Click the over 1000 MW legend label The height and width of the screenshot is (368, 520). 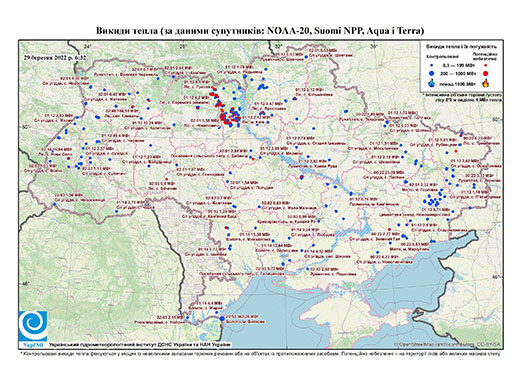point(457,83)
